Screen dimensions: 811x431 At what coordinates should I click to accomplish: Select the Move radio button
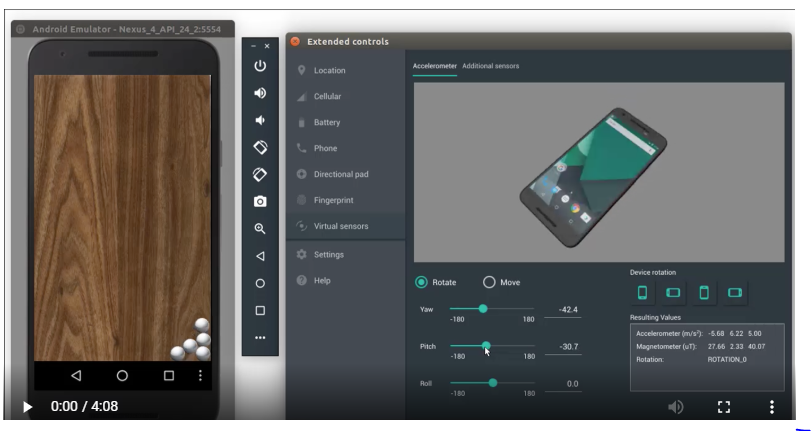click(x=489, y=282)
